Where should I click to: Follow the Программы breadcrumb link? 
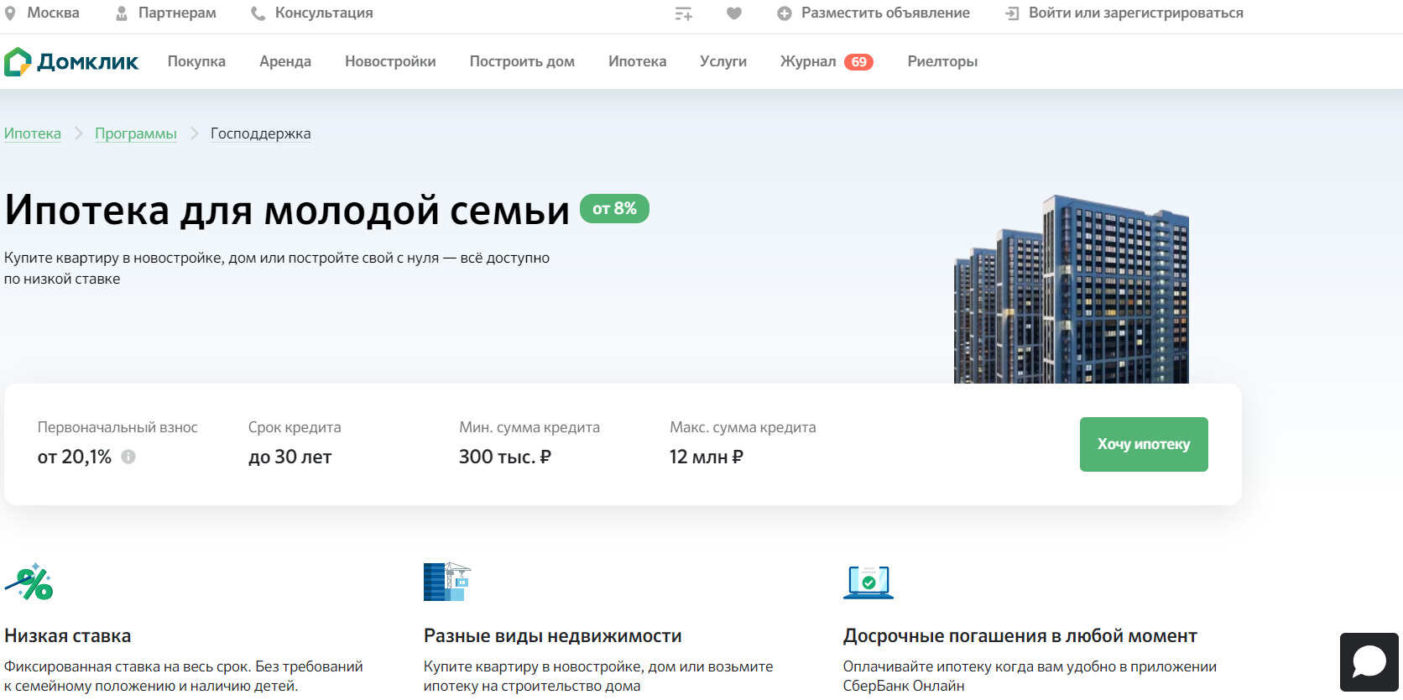point(134,132)
